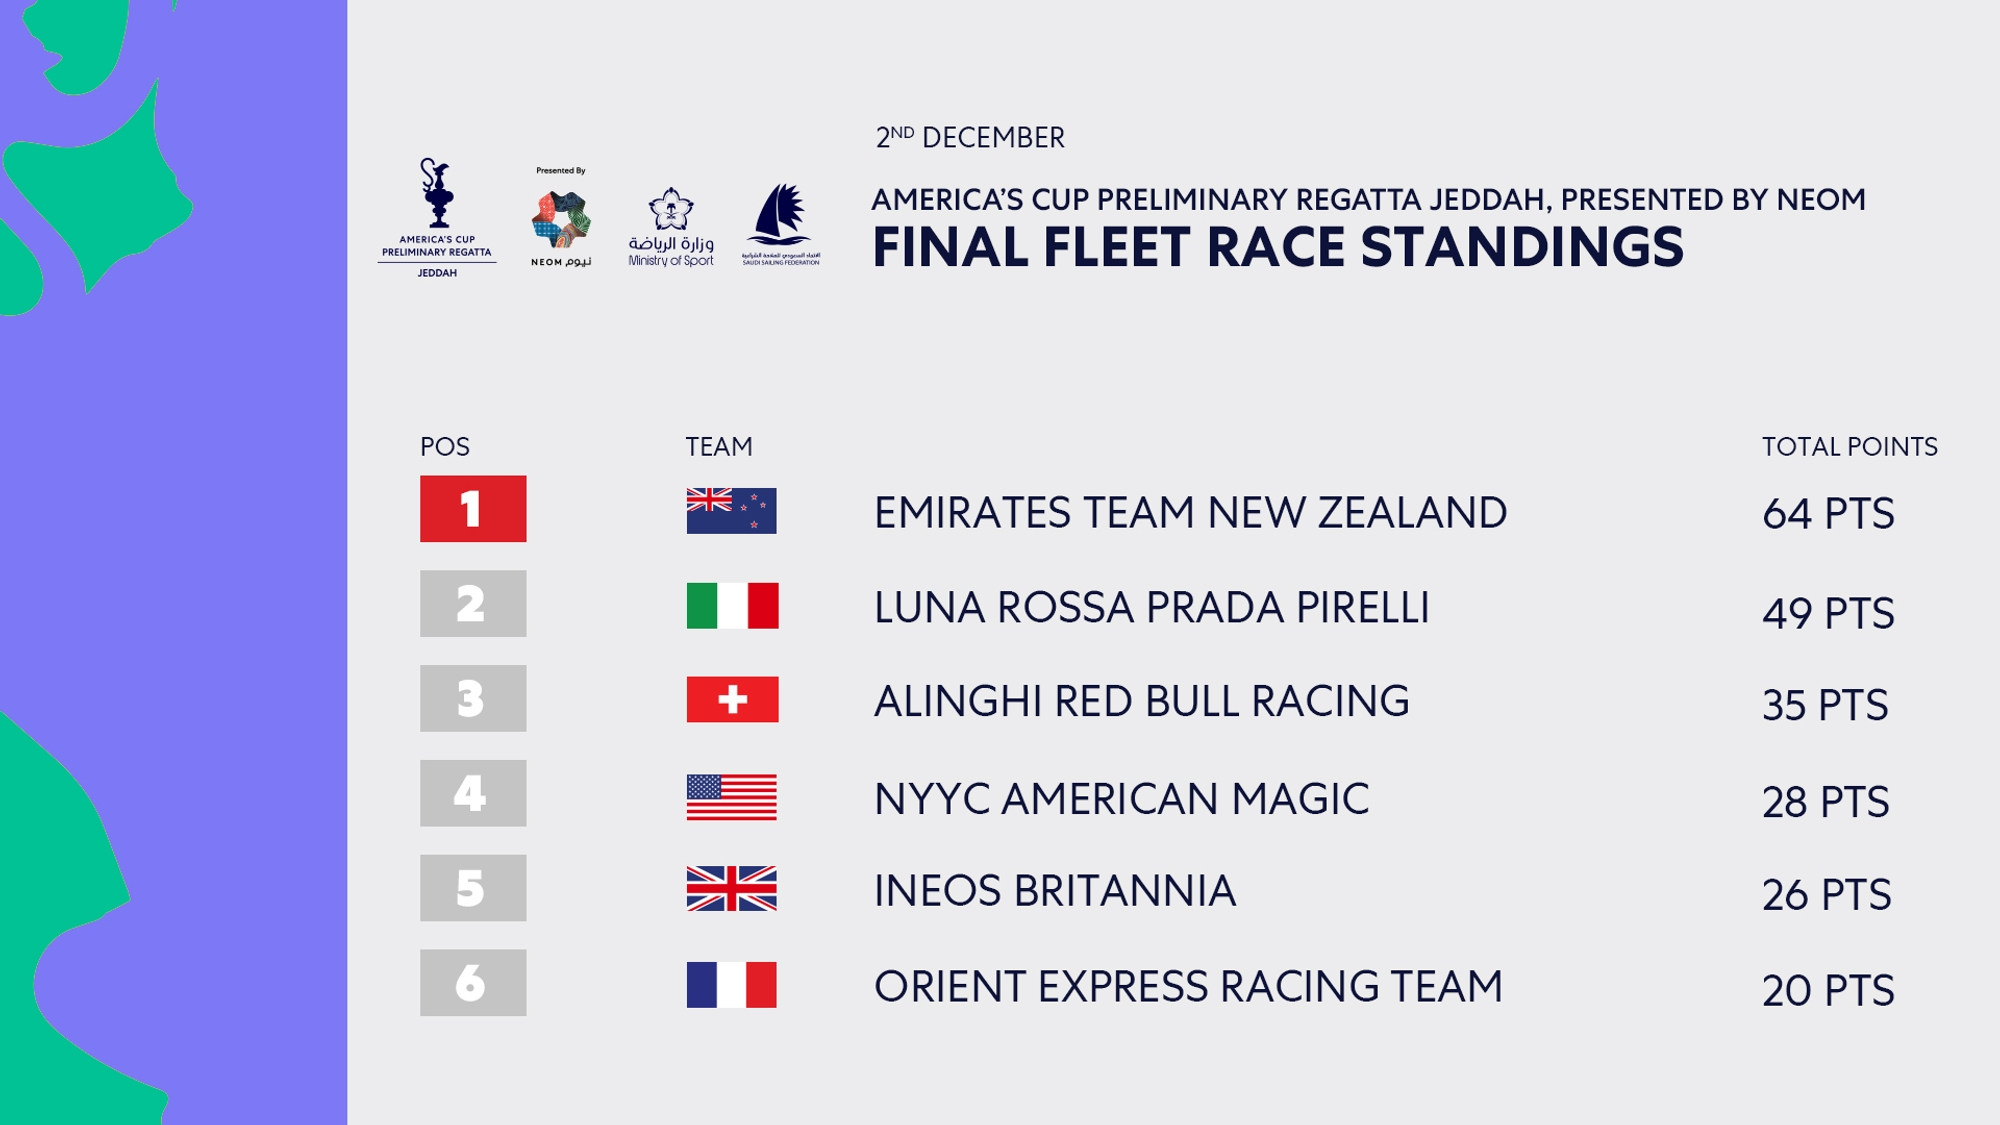Click the Final Fleet Race Standings title
This screenshot has width=2000, height=1125.
pos(1278,248)
